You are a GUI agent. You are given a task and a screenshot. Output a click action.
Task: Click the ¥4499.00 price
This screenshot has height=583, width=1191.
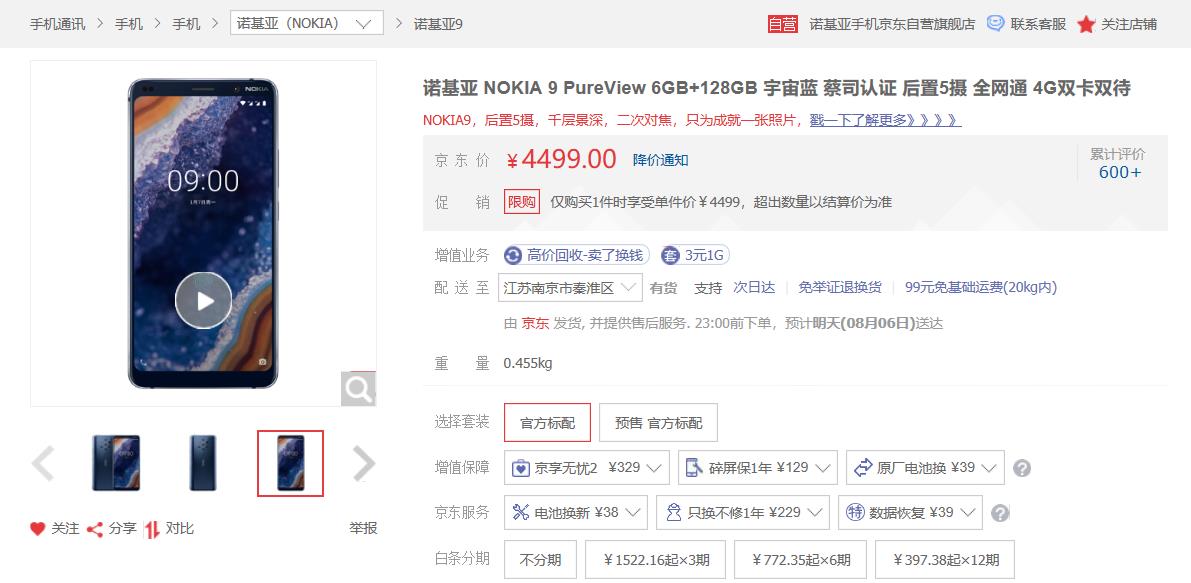click(561, 159)
